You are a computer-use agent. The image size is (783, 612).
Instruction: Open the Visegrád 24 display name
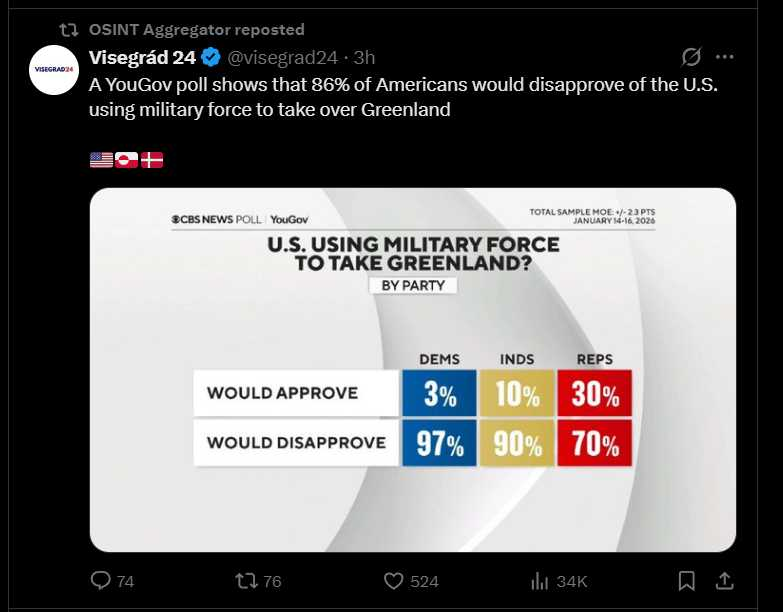pos(143,57)
